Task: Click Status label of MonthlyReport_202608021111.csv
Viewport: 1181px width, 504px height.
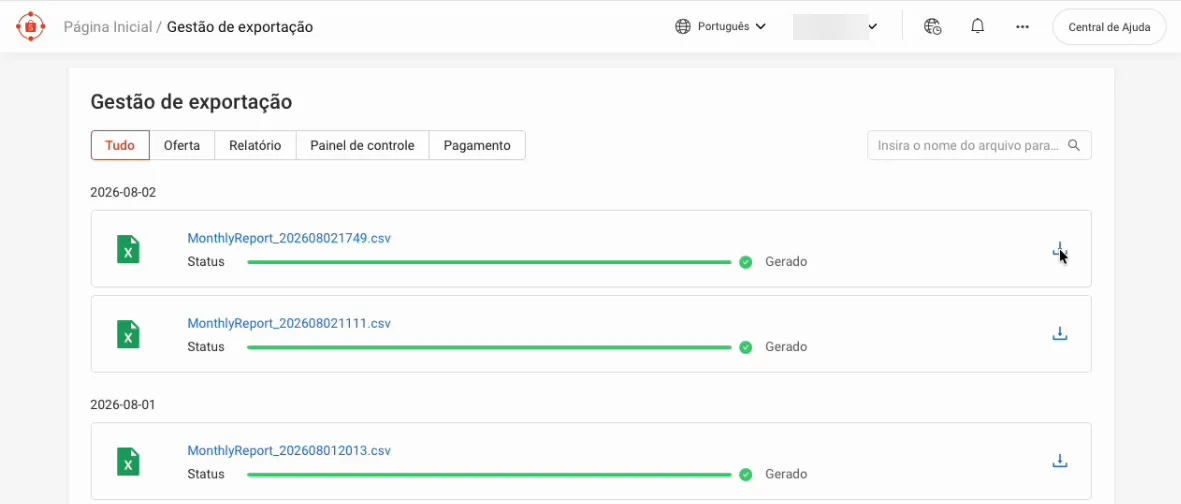Action: tap(206, 347)
